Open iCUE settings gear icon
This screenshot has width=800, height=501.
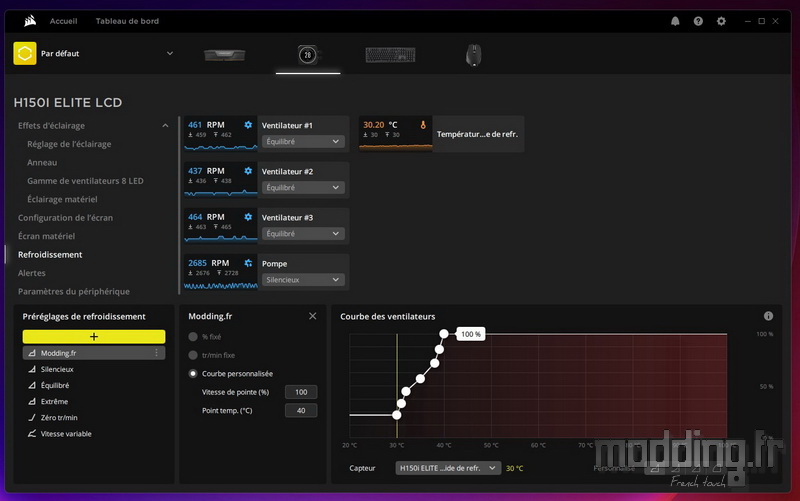coord(721,21)
